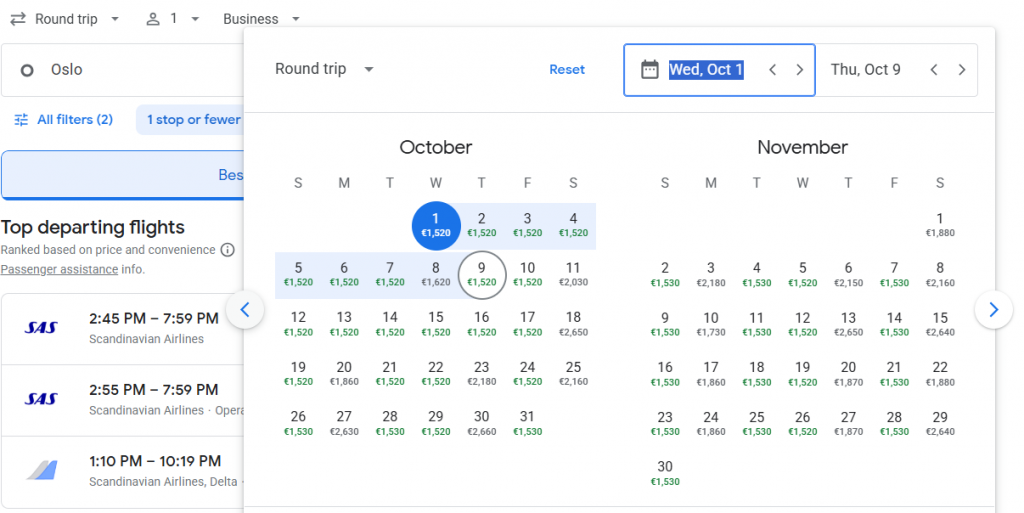This screenshot has width=1024, height=513.
Task: Click the SAS logo for 2:45 PM flight
Action: (x=41, y=328)
